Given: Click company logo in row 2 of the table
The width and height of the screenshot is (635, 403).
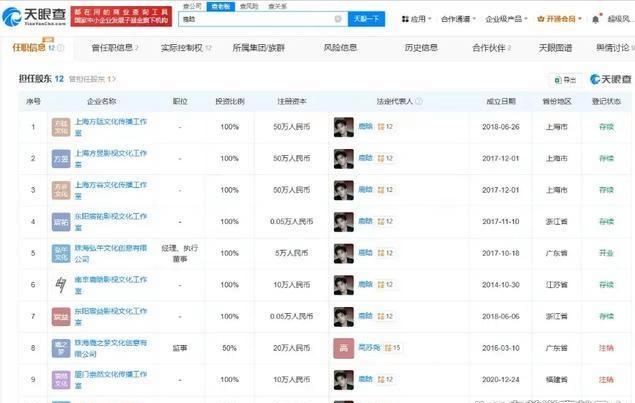Looking at the screenshot, I should point(61,158).
